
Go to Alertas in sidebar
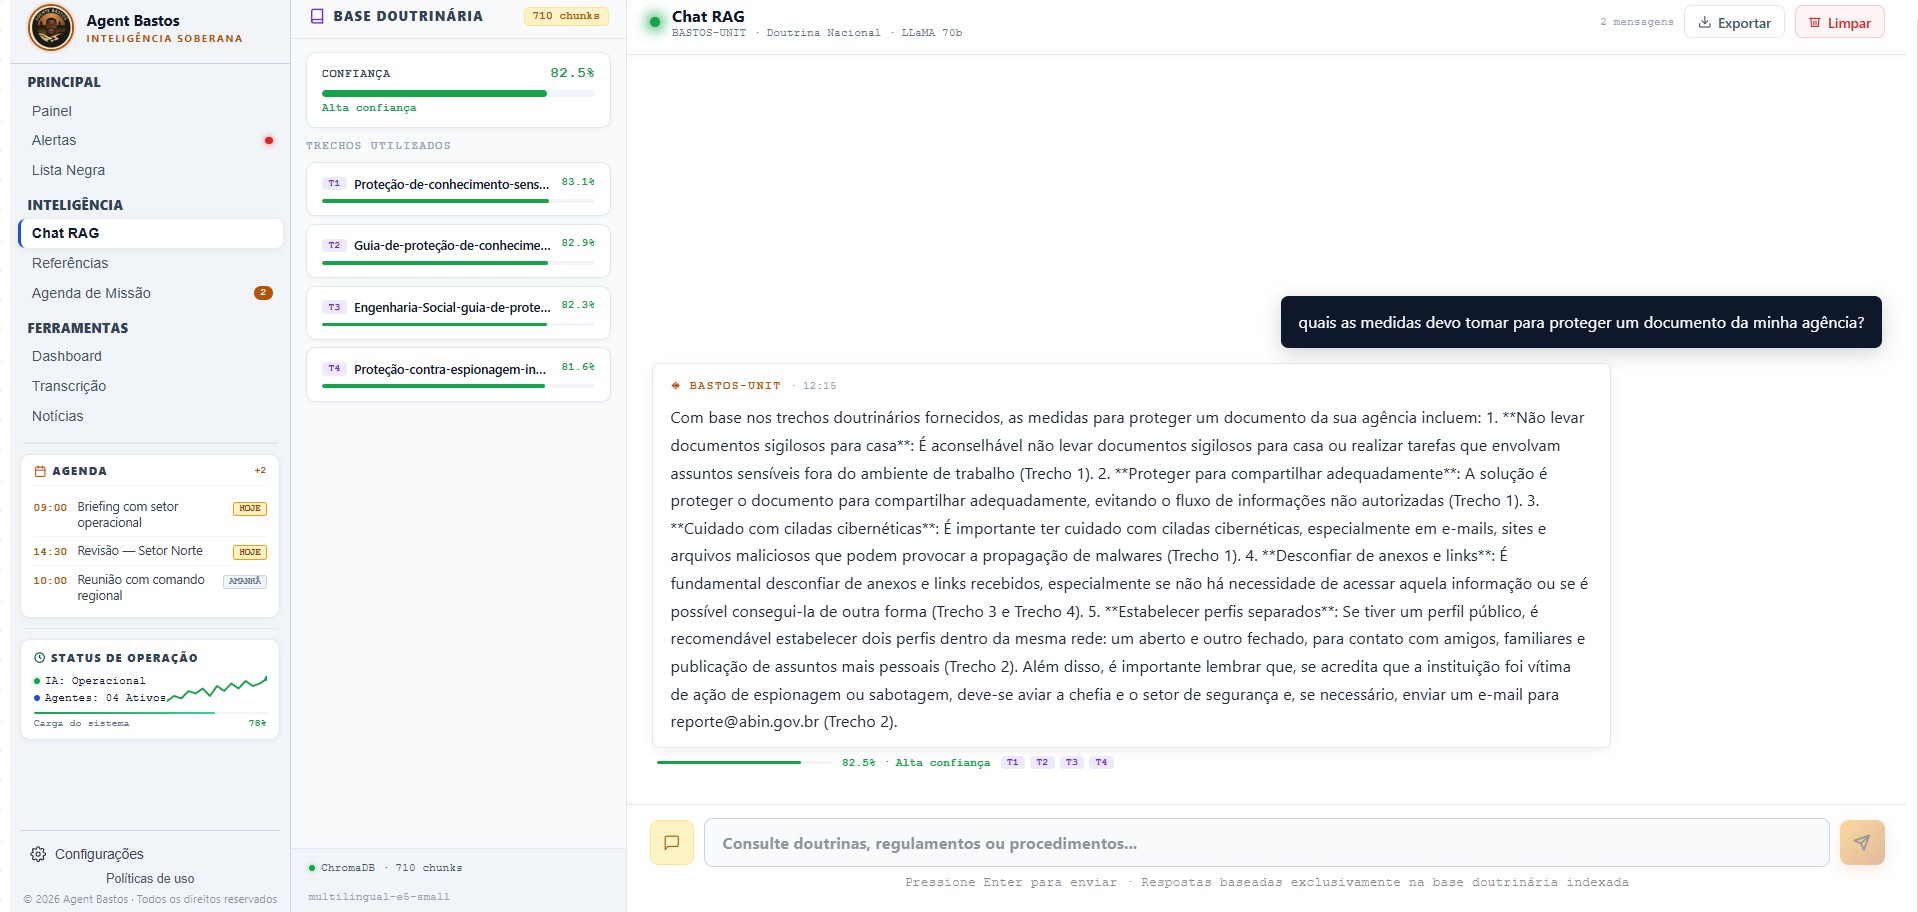pos(151,140)
